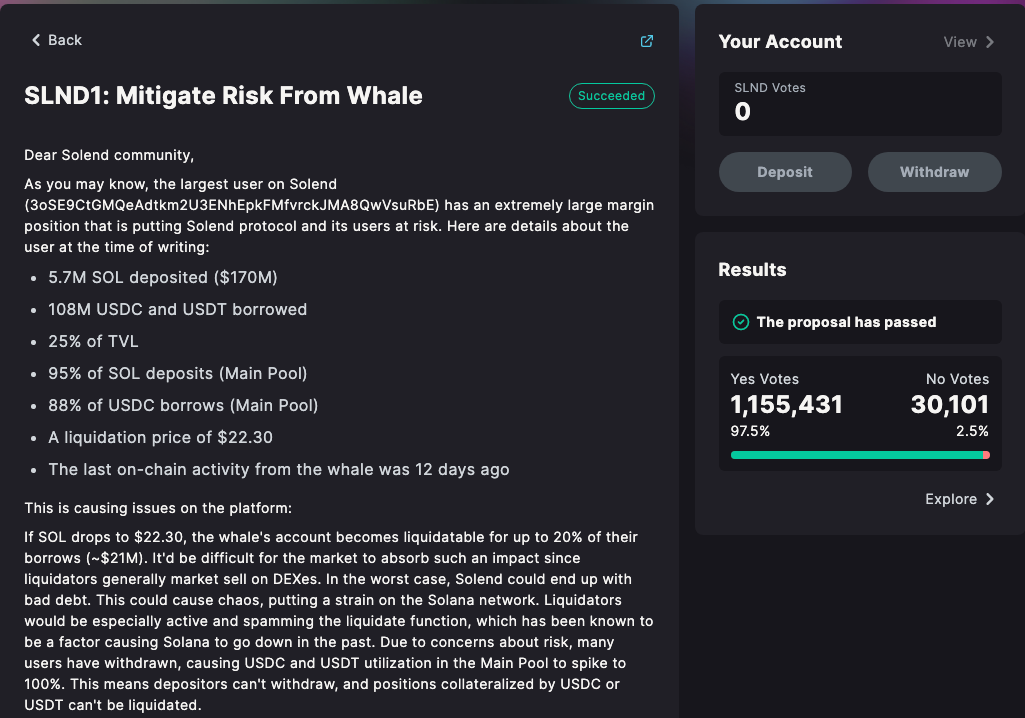1025x718 pixels.
Task: Click the Your Account panel heading
Action: pyautogui.click(x=780, y=42)
